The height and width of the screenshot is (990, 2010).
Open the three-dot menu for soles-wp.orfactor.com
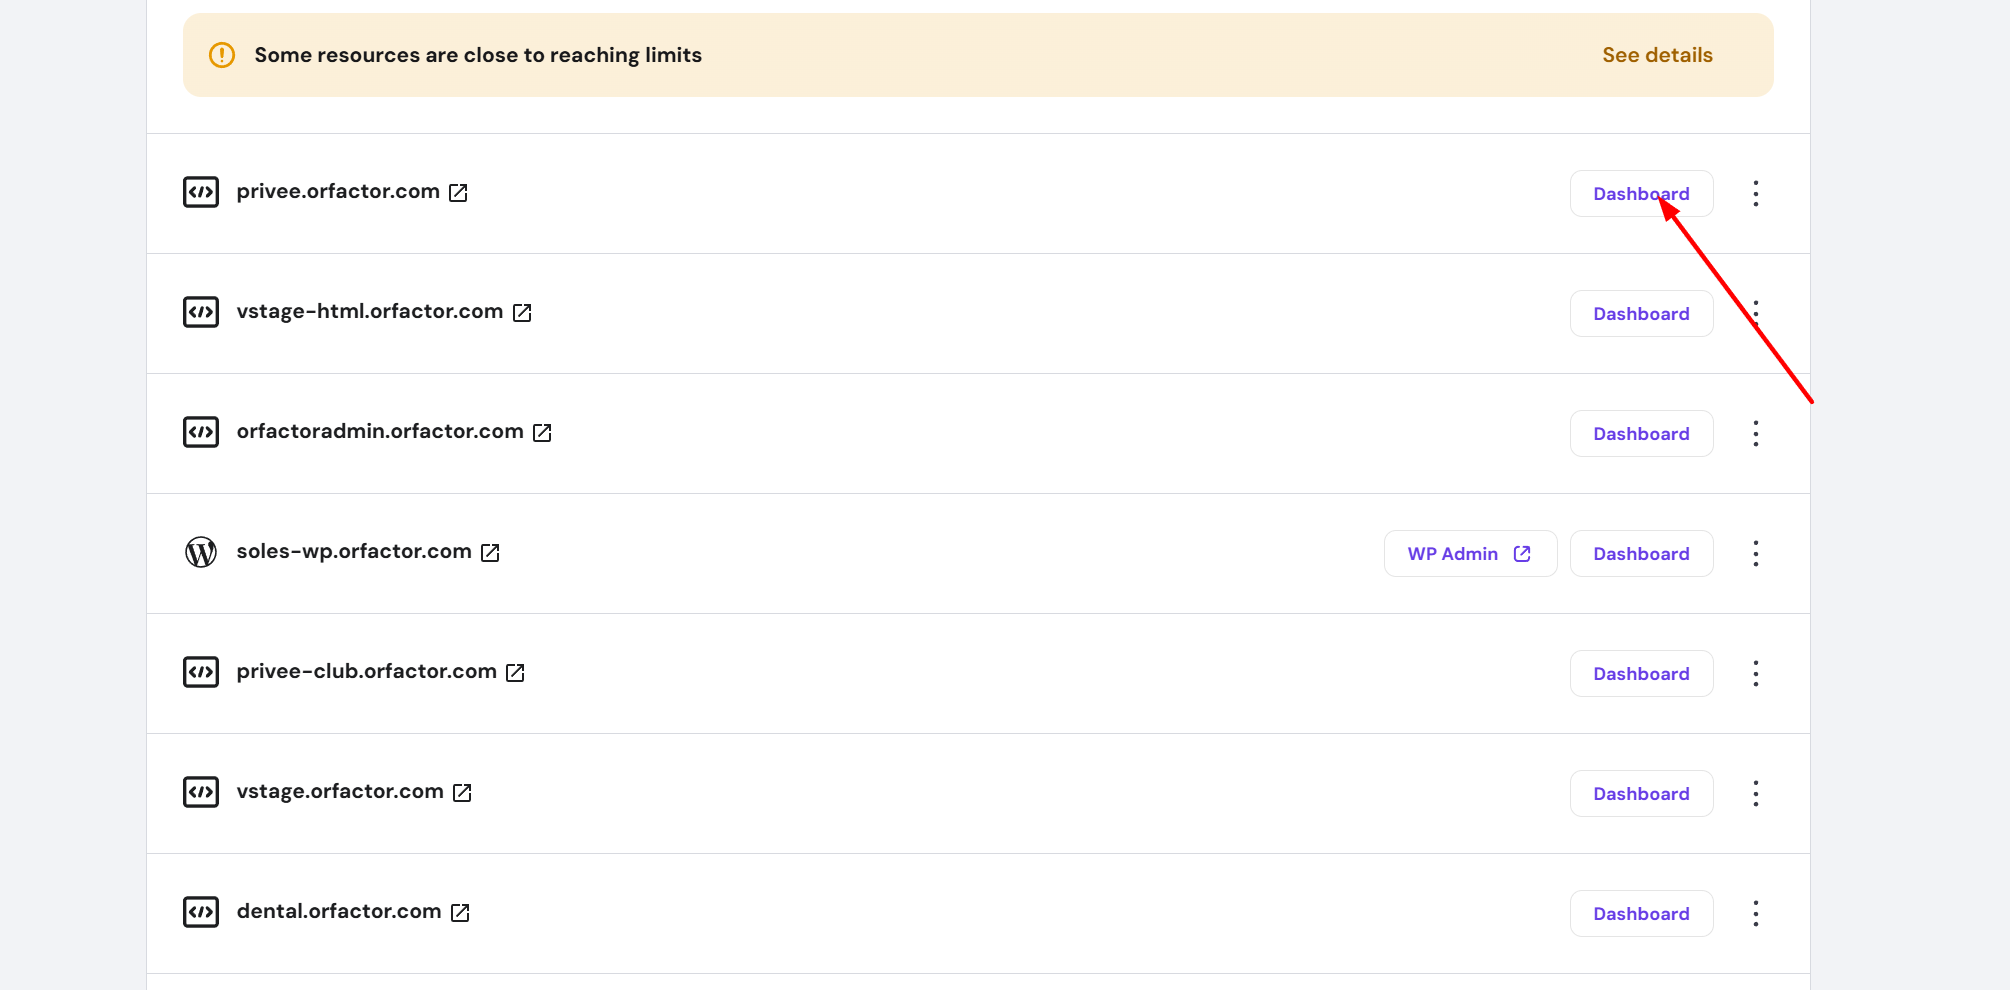coord(1756,553)
